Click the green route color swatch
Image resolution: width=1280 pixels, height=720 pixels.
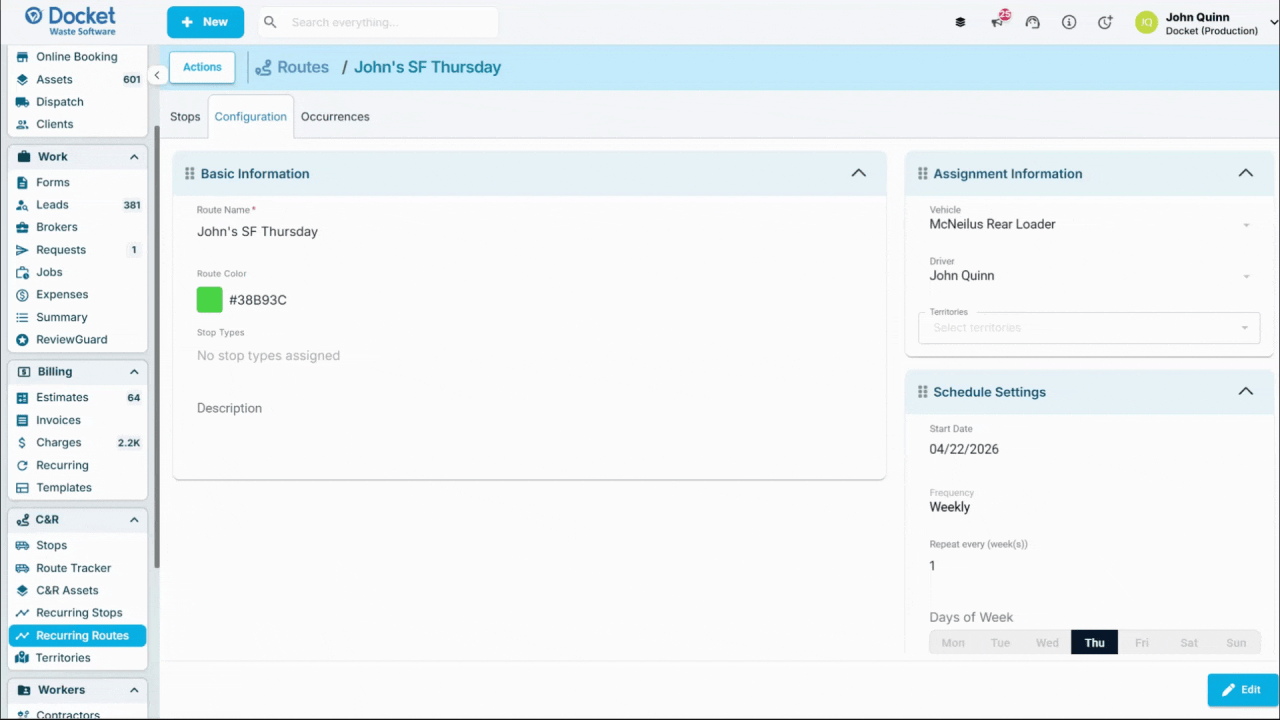tap(210, 300)
